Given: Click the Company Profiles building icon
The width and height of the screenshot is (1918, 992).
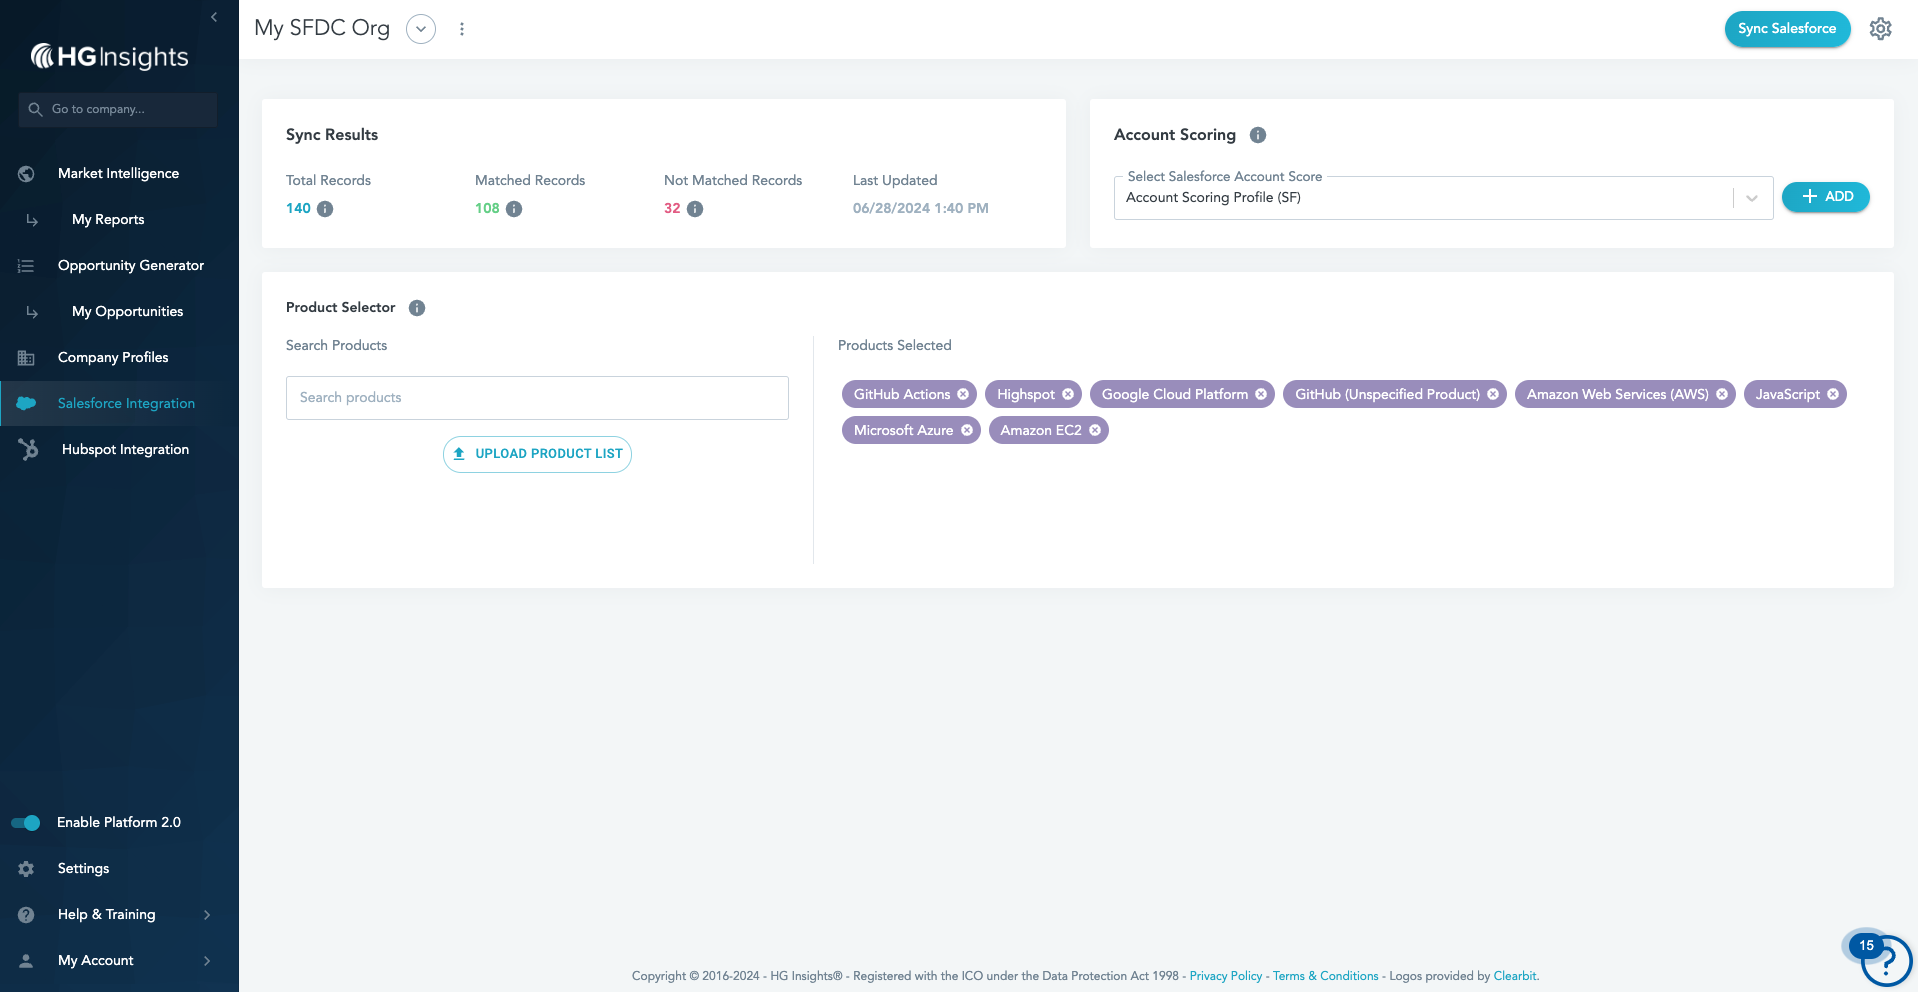Looking at the screenshot, I should click(27, 358).
